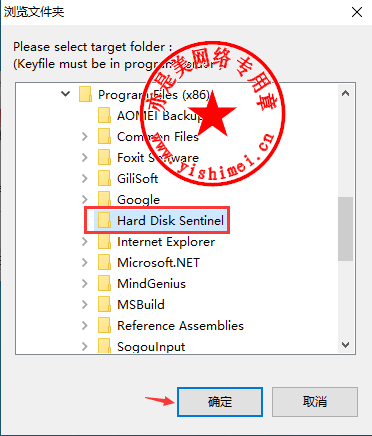Collapse the Program Files (x86) tree node

66,94
